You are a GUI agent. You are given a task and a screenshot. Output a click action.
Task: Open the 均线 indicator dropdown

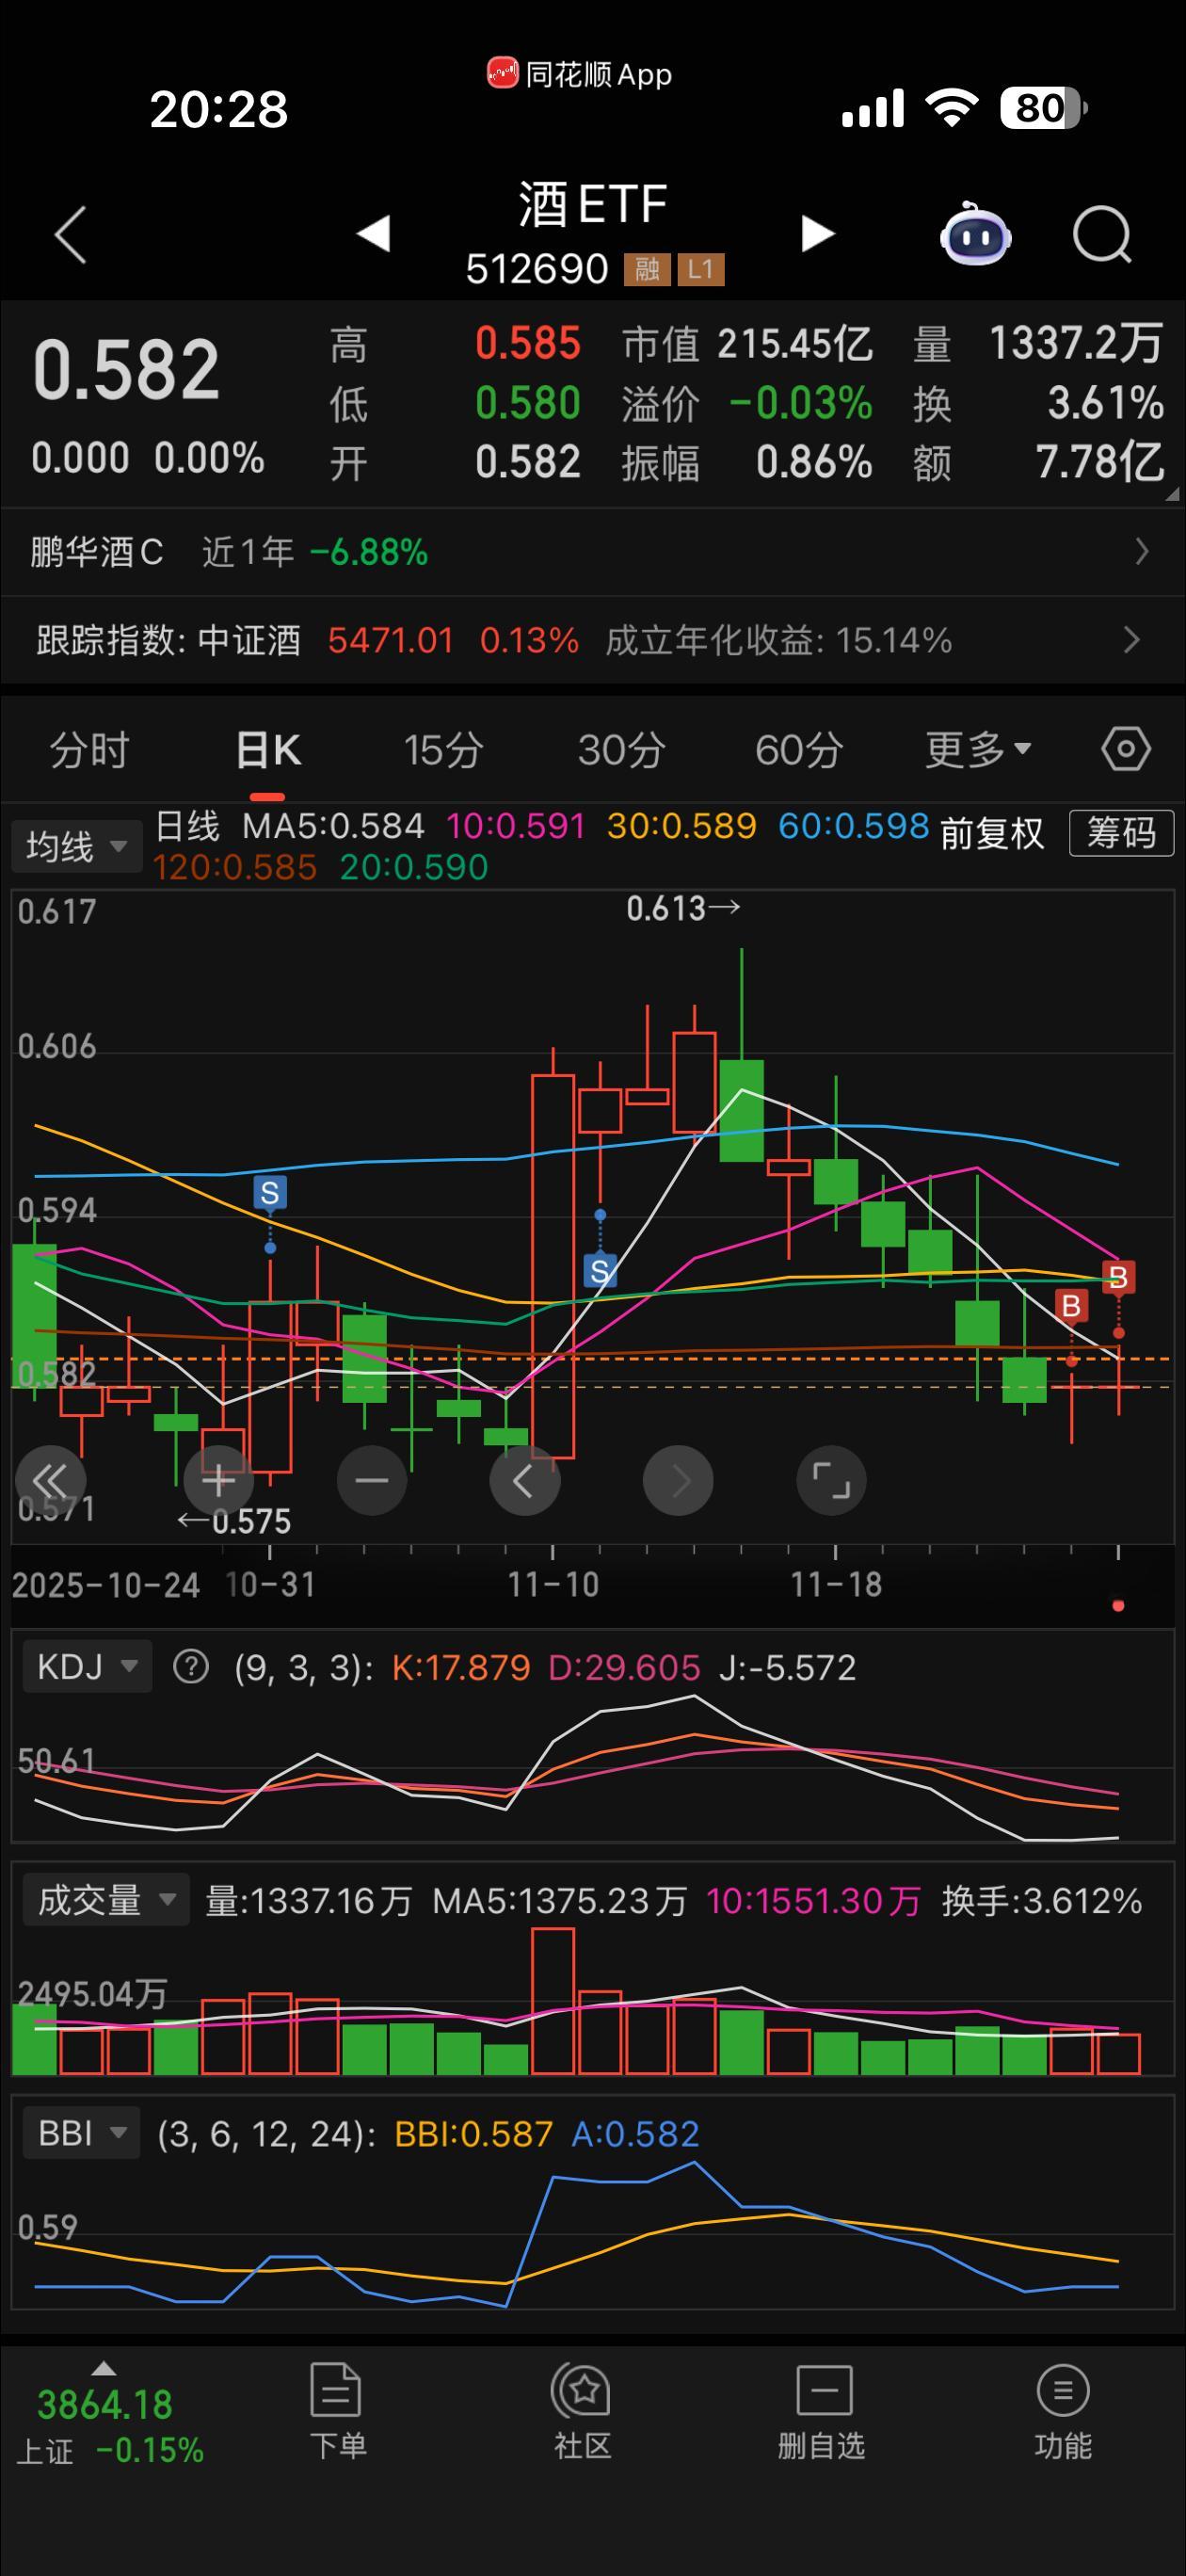[76, 847]
